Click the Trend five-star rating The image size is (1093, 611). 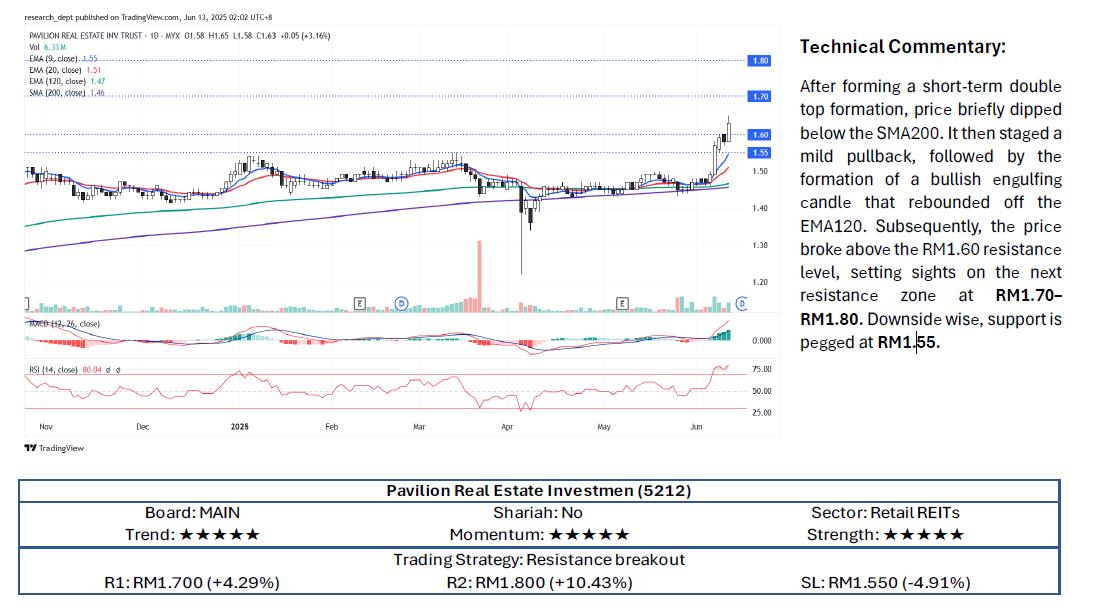[220, 535]
